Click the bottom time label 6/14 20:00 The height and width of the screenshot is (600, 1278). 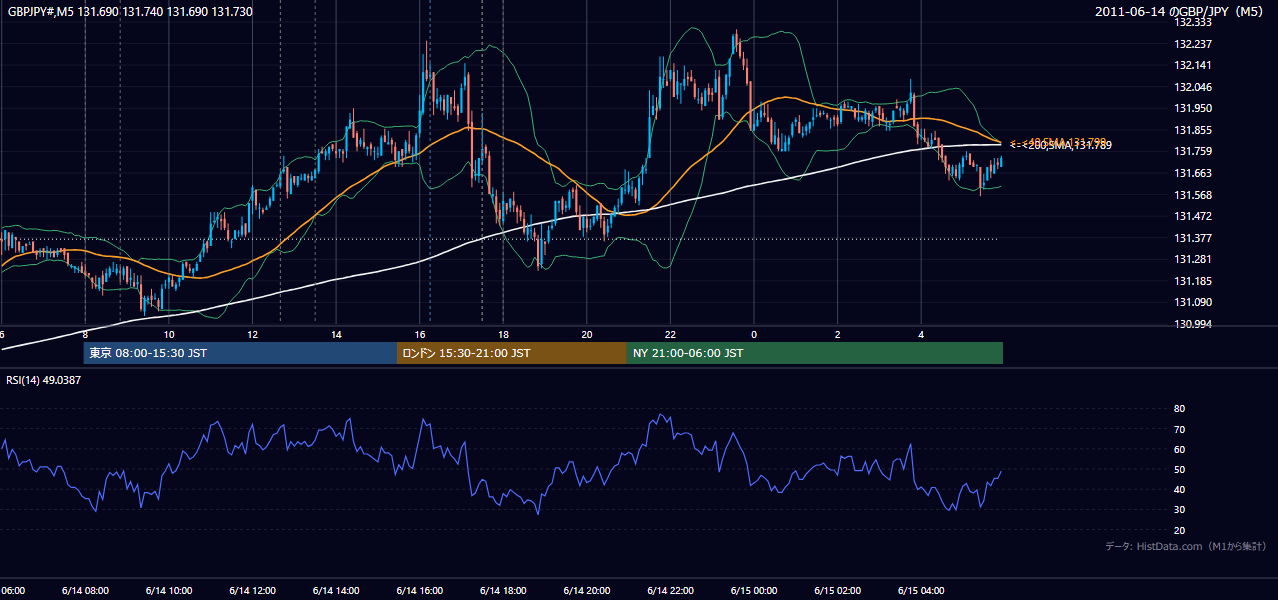586,591
